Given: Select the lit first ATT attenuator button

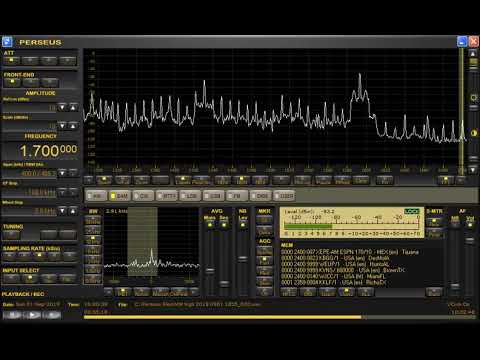Looking at the screenshot, I should pos(12,61).
